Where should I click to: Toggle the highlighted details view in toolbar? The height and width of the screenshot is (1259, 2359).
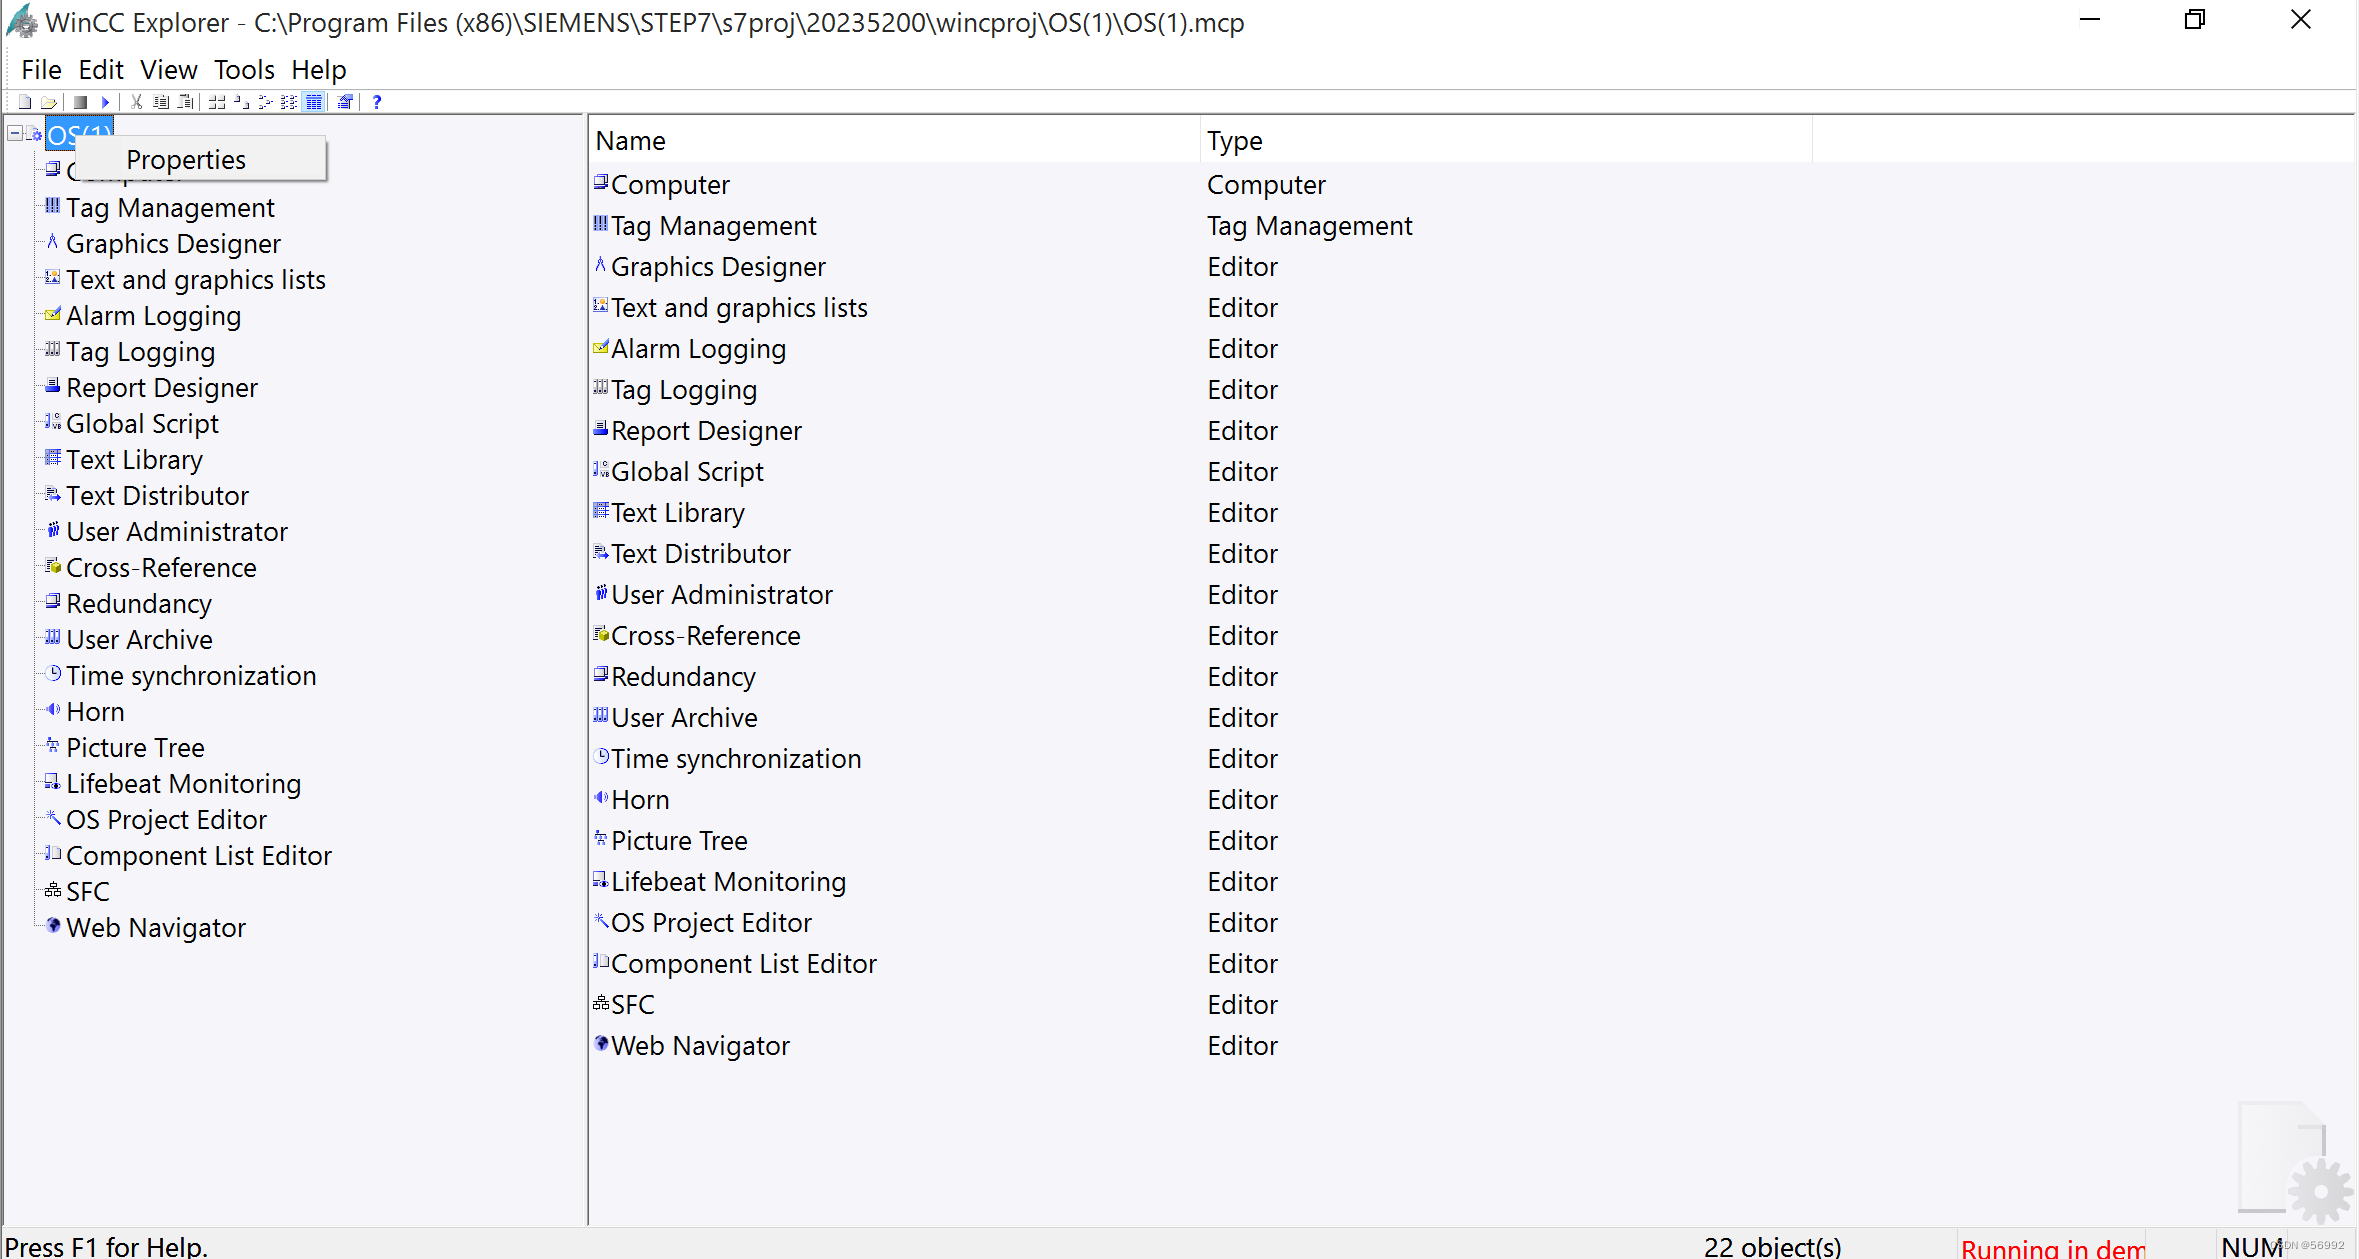pyautogui.click(x=313, y=101)
